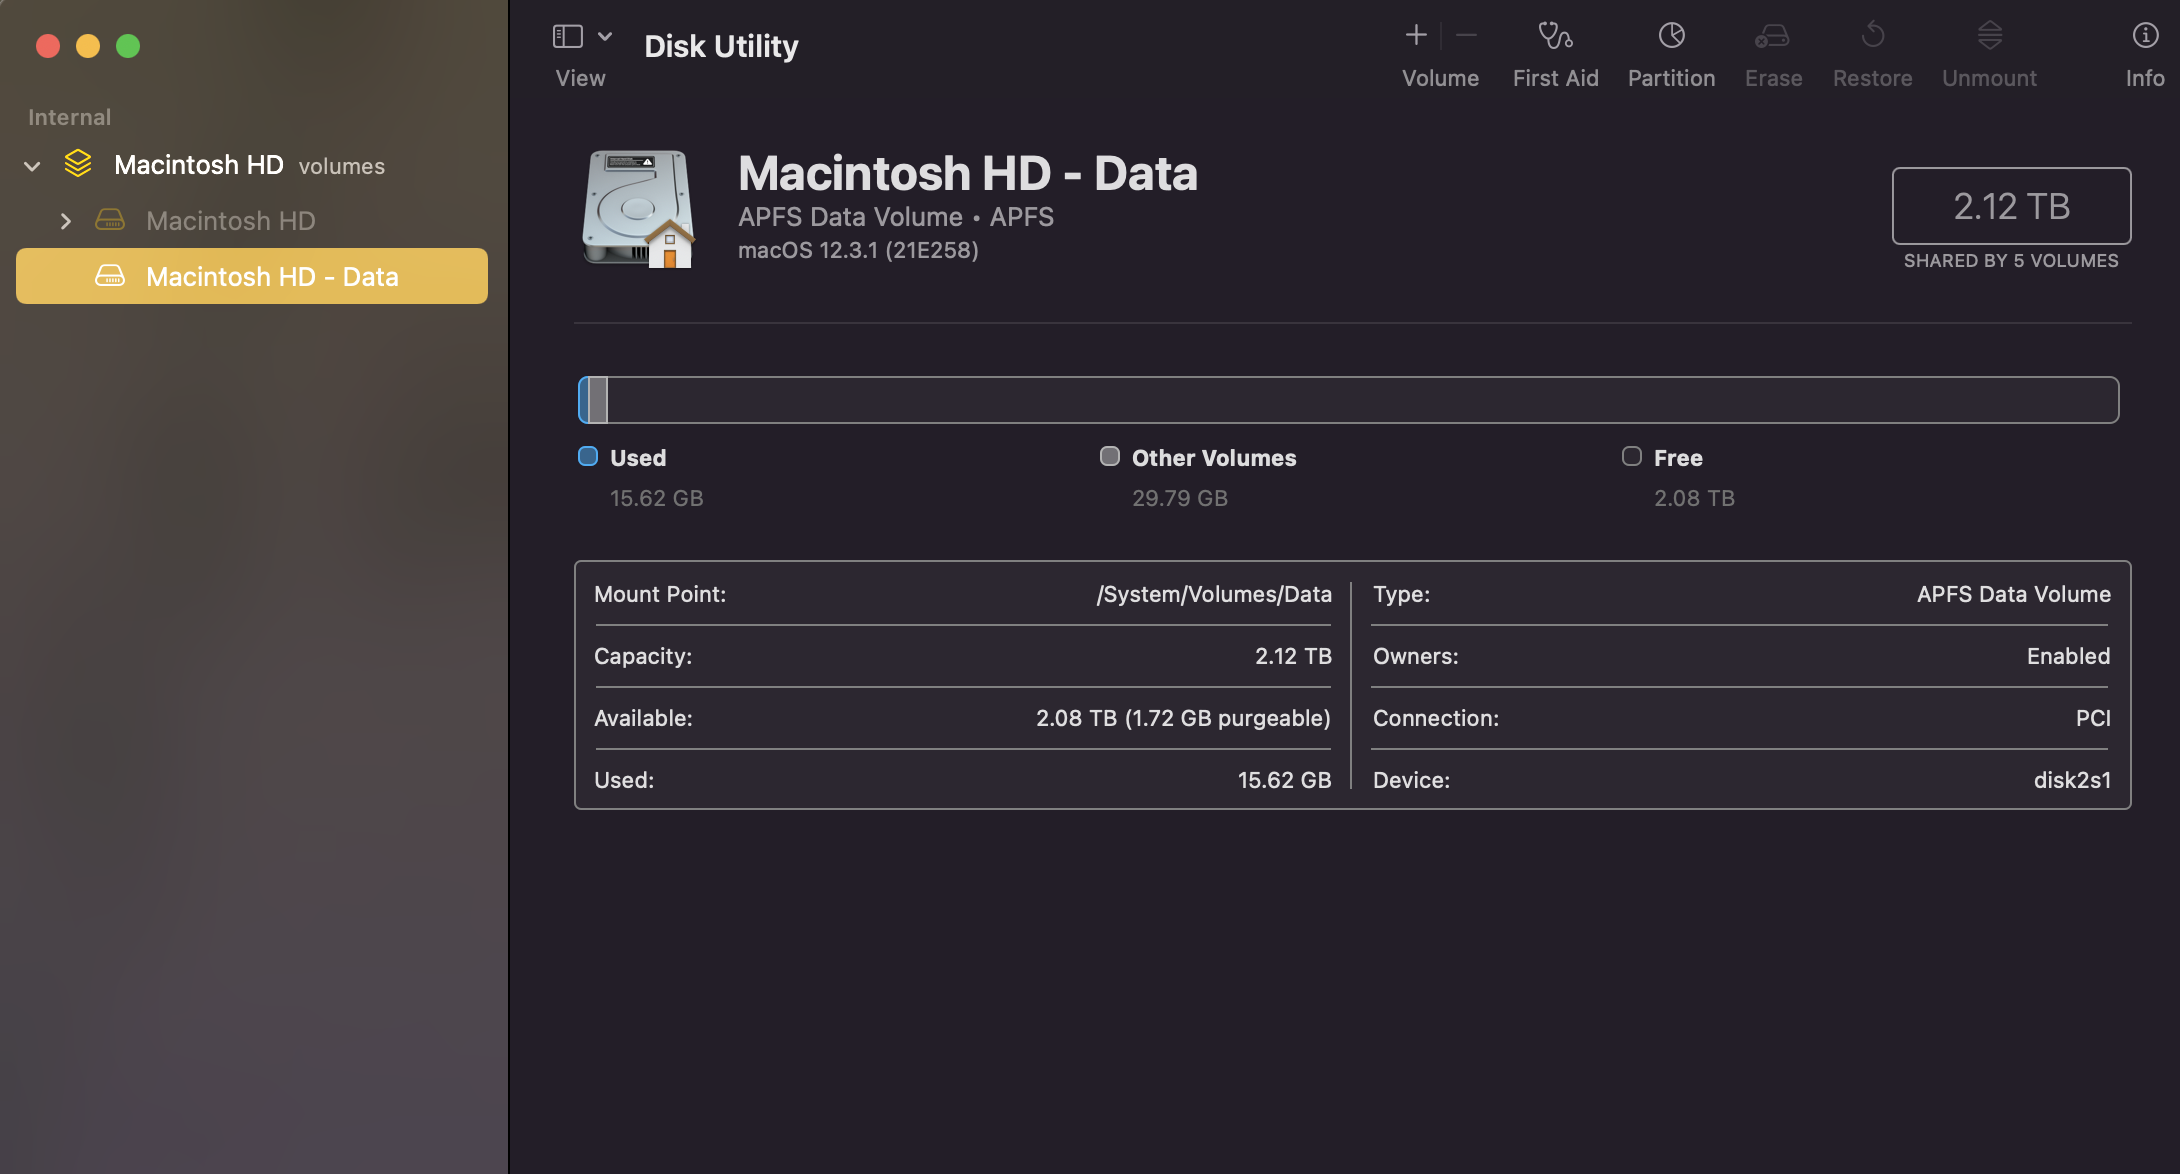Expand the Macintosh HD volume chevron

pos(66,221)
